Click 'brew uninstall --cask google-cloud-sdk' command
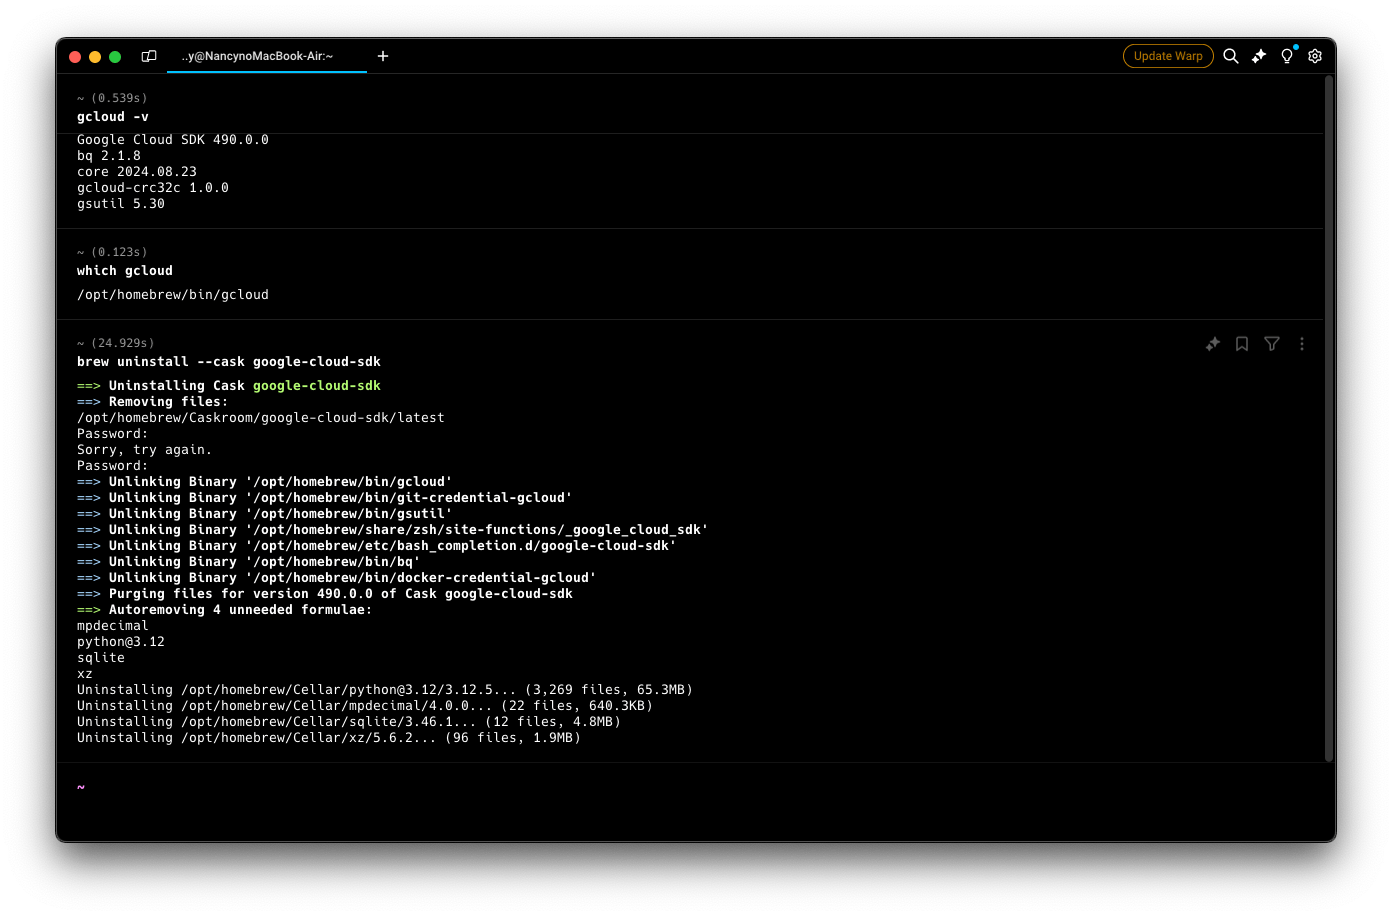The width and height of the screenshot is (1392, 916). [x=229, y=362]
